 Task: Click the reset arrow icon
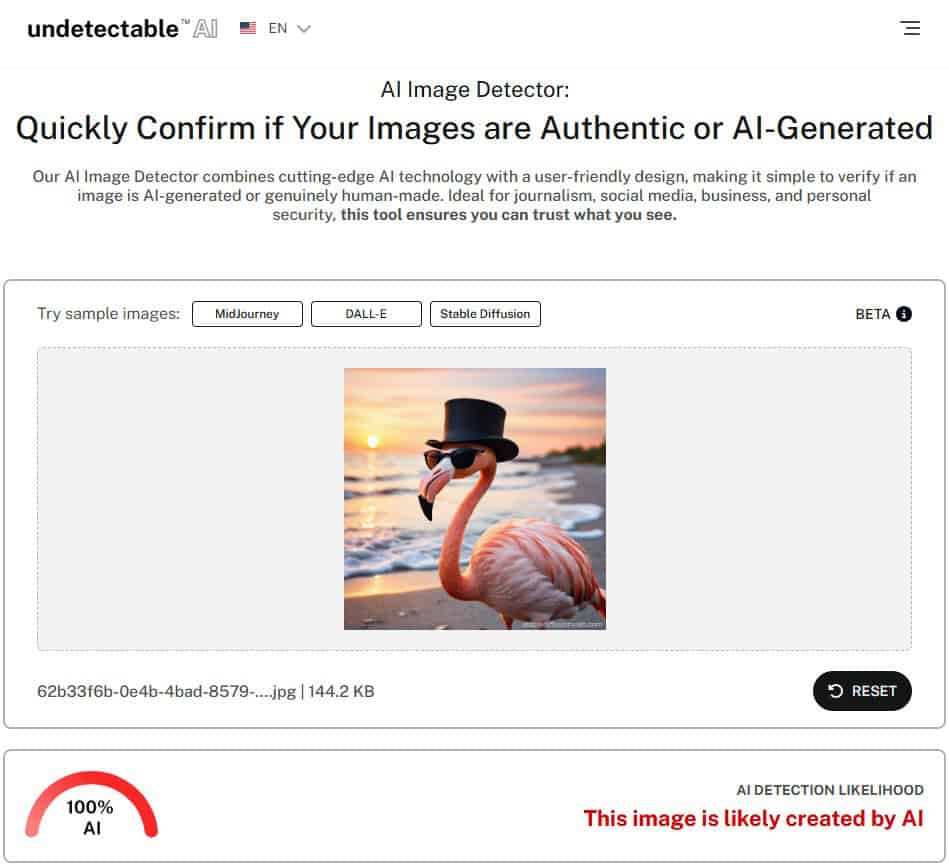point(835,691)
